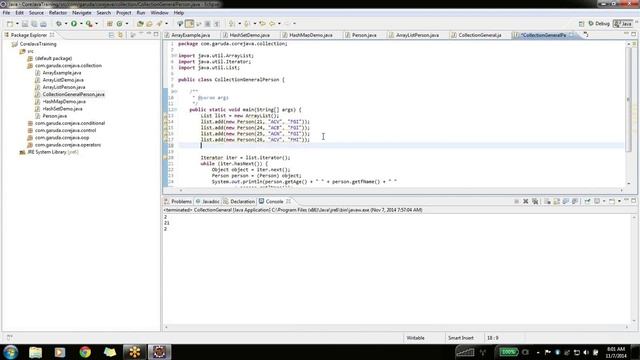
Task: Open the Source menu
Action: tap(36, 13)
